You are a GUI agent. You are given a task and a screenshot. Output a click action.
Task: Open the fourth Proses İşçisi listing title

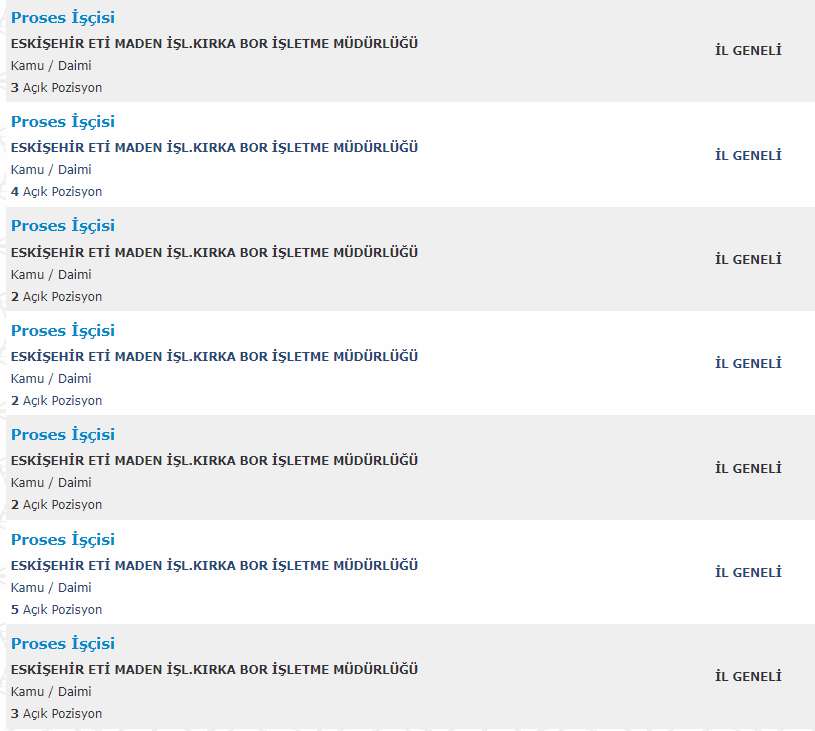point(62,331)
